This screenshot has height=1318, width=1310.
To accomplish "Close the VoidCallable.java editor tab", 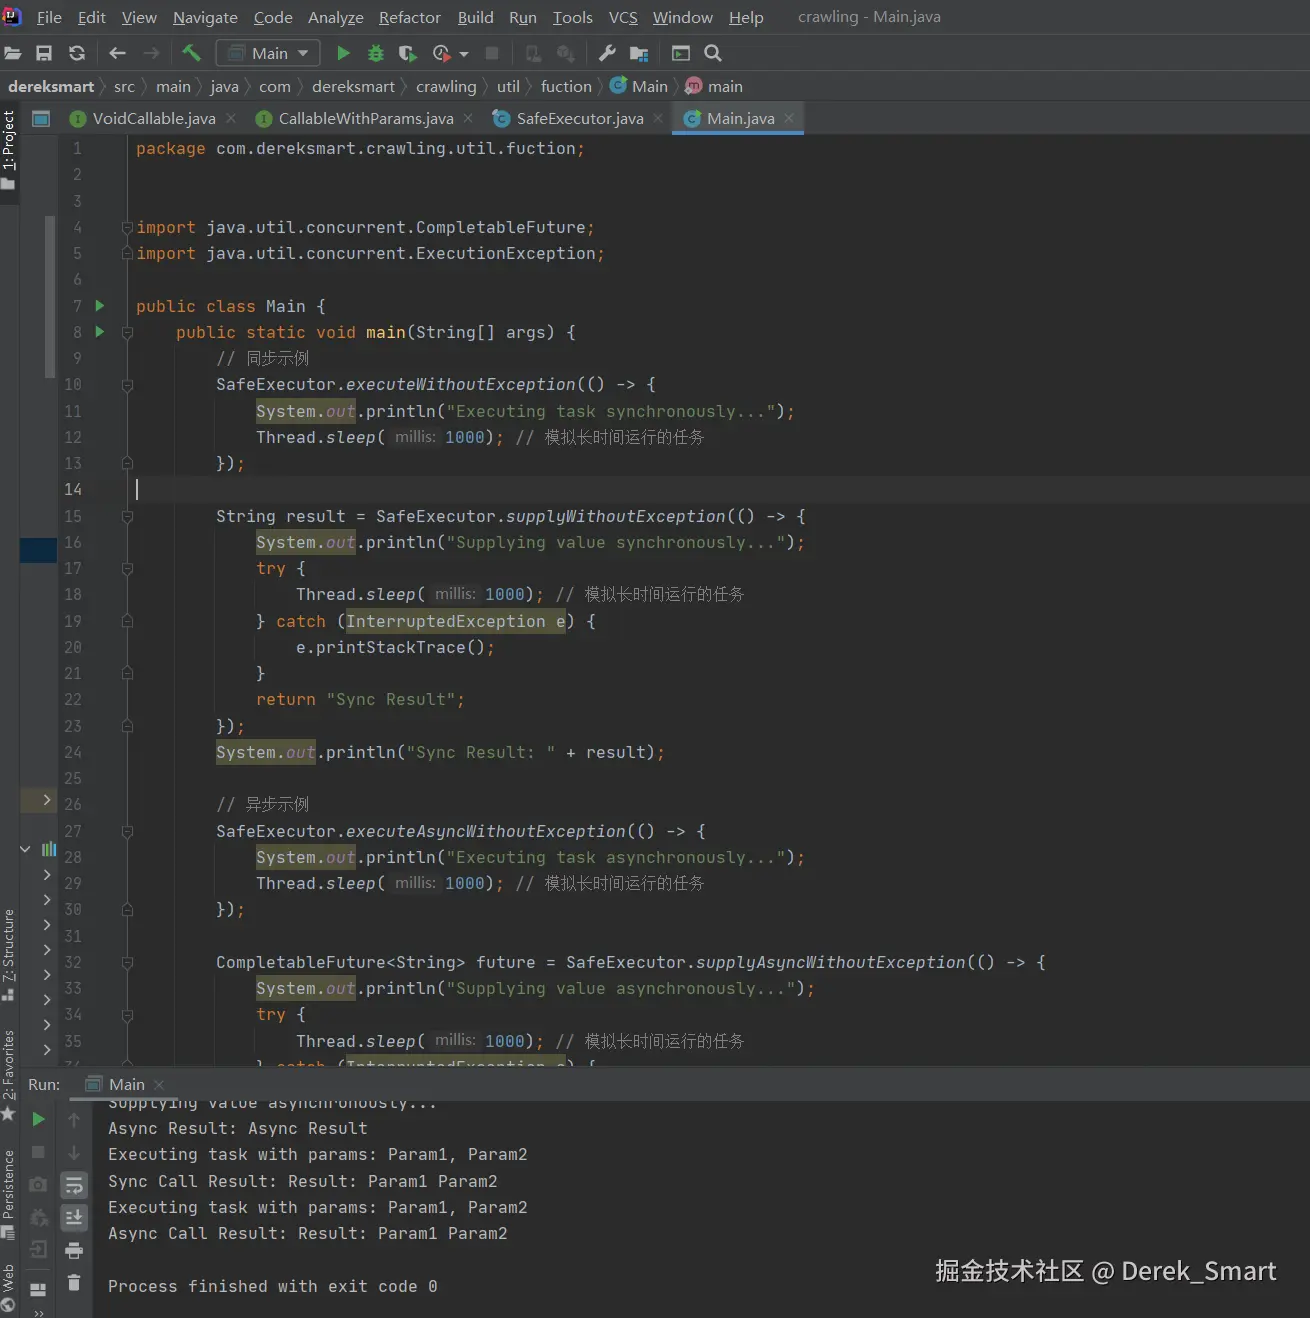I will 231,118.
